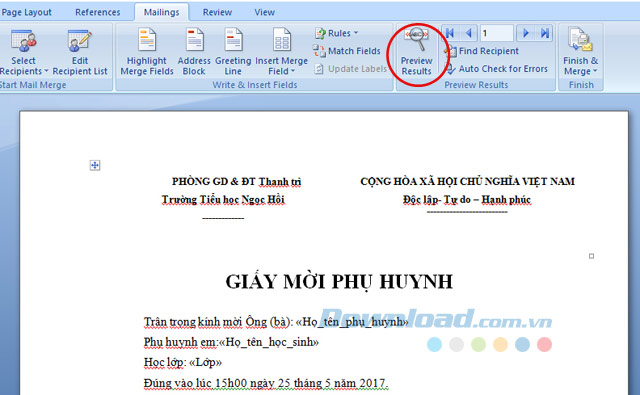Click the «Họ_tên_học_sinh» merge field
This screenshot has height=395, width=640.
[x=269, y=342]
